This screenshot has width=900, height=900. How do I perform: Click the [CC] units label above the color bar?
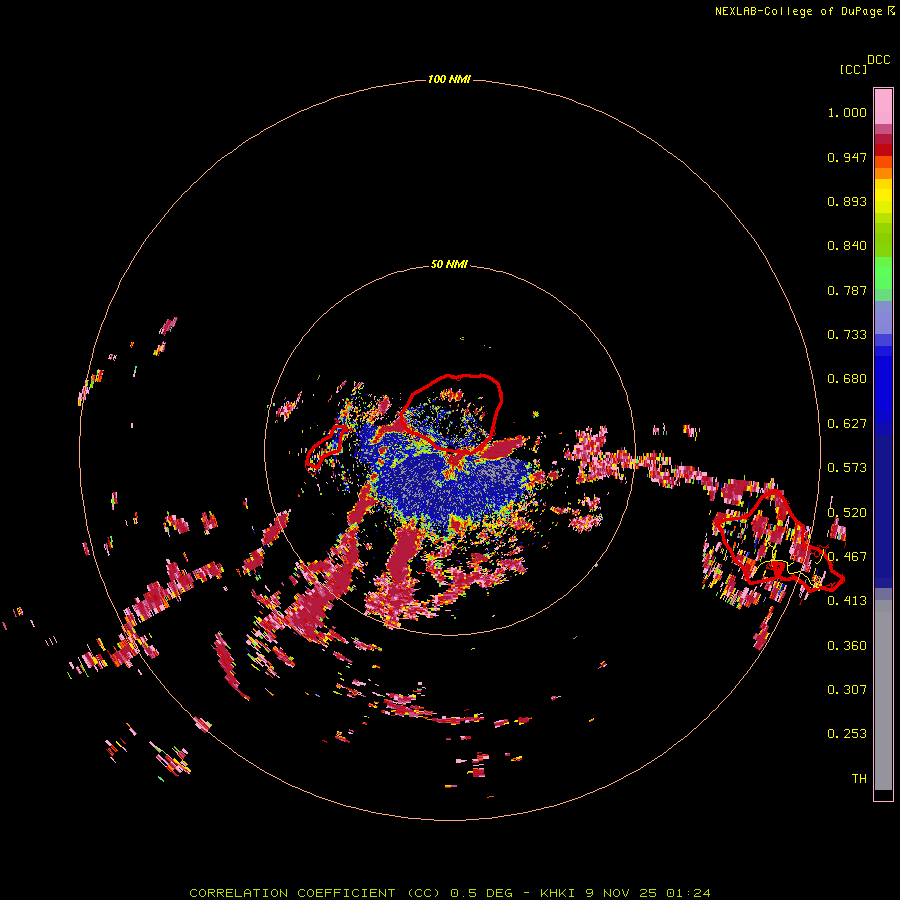click(853, 69)
